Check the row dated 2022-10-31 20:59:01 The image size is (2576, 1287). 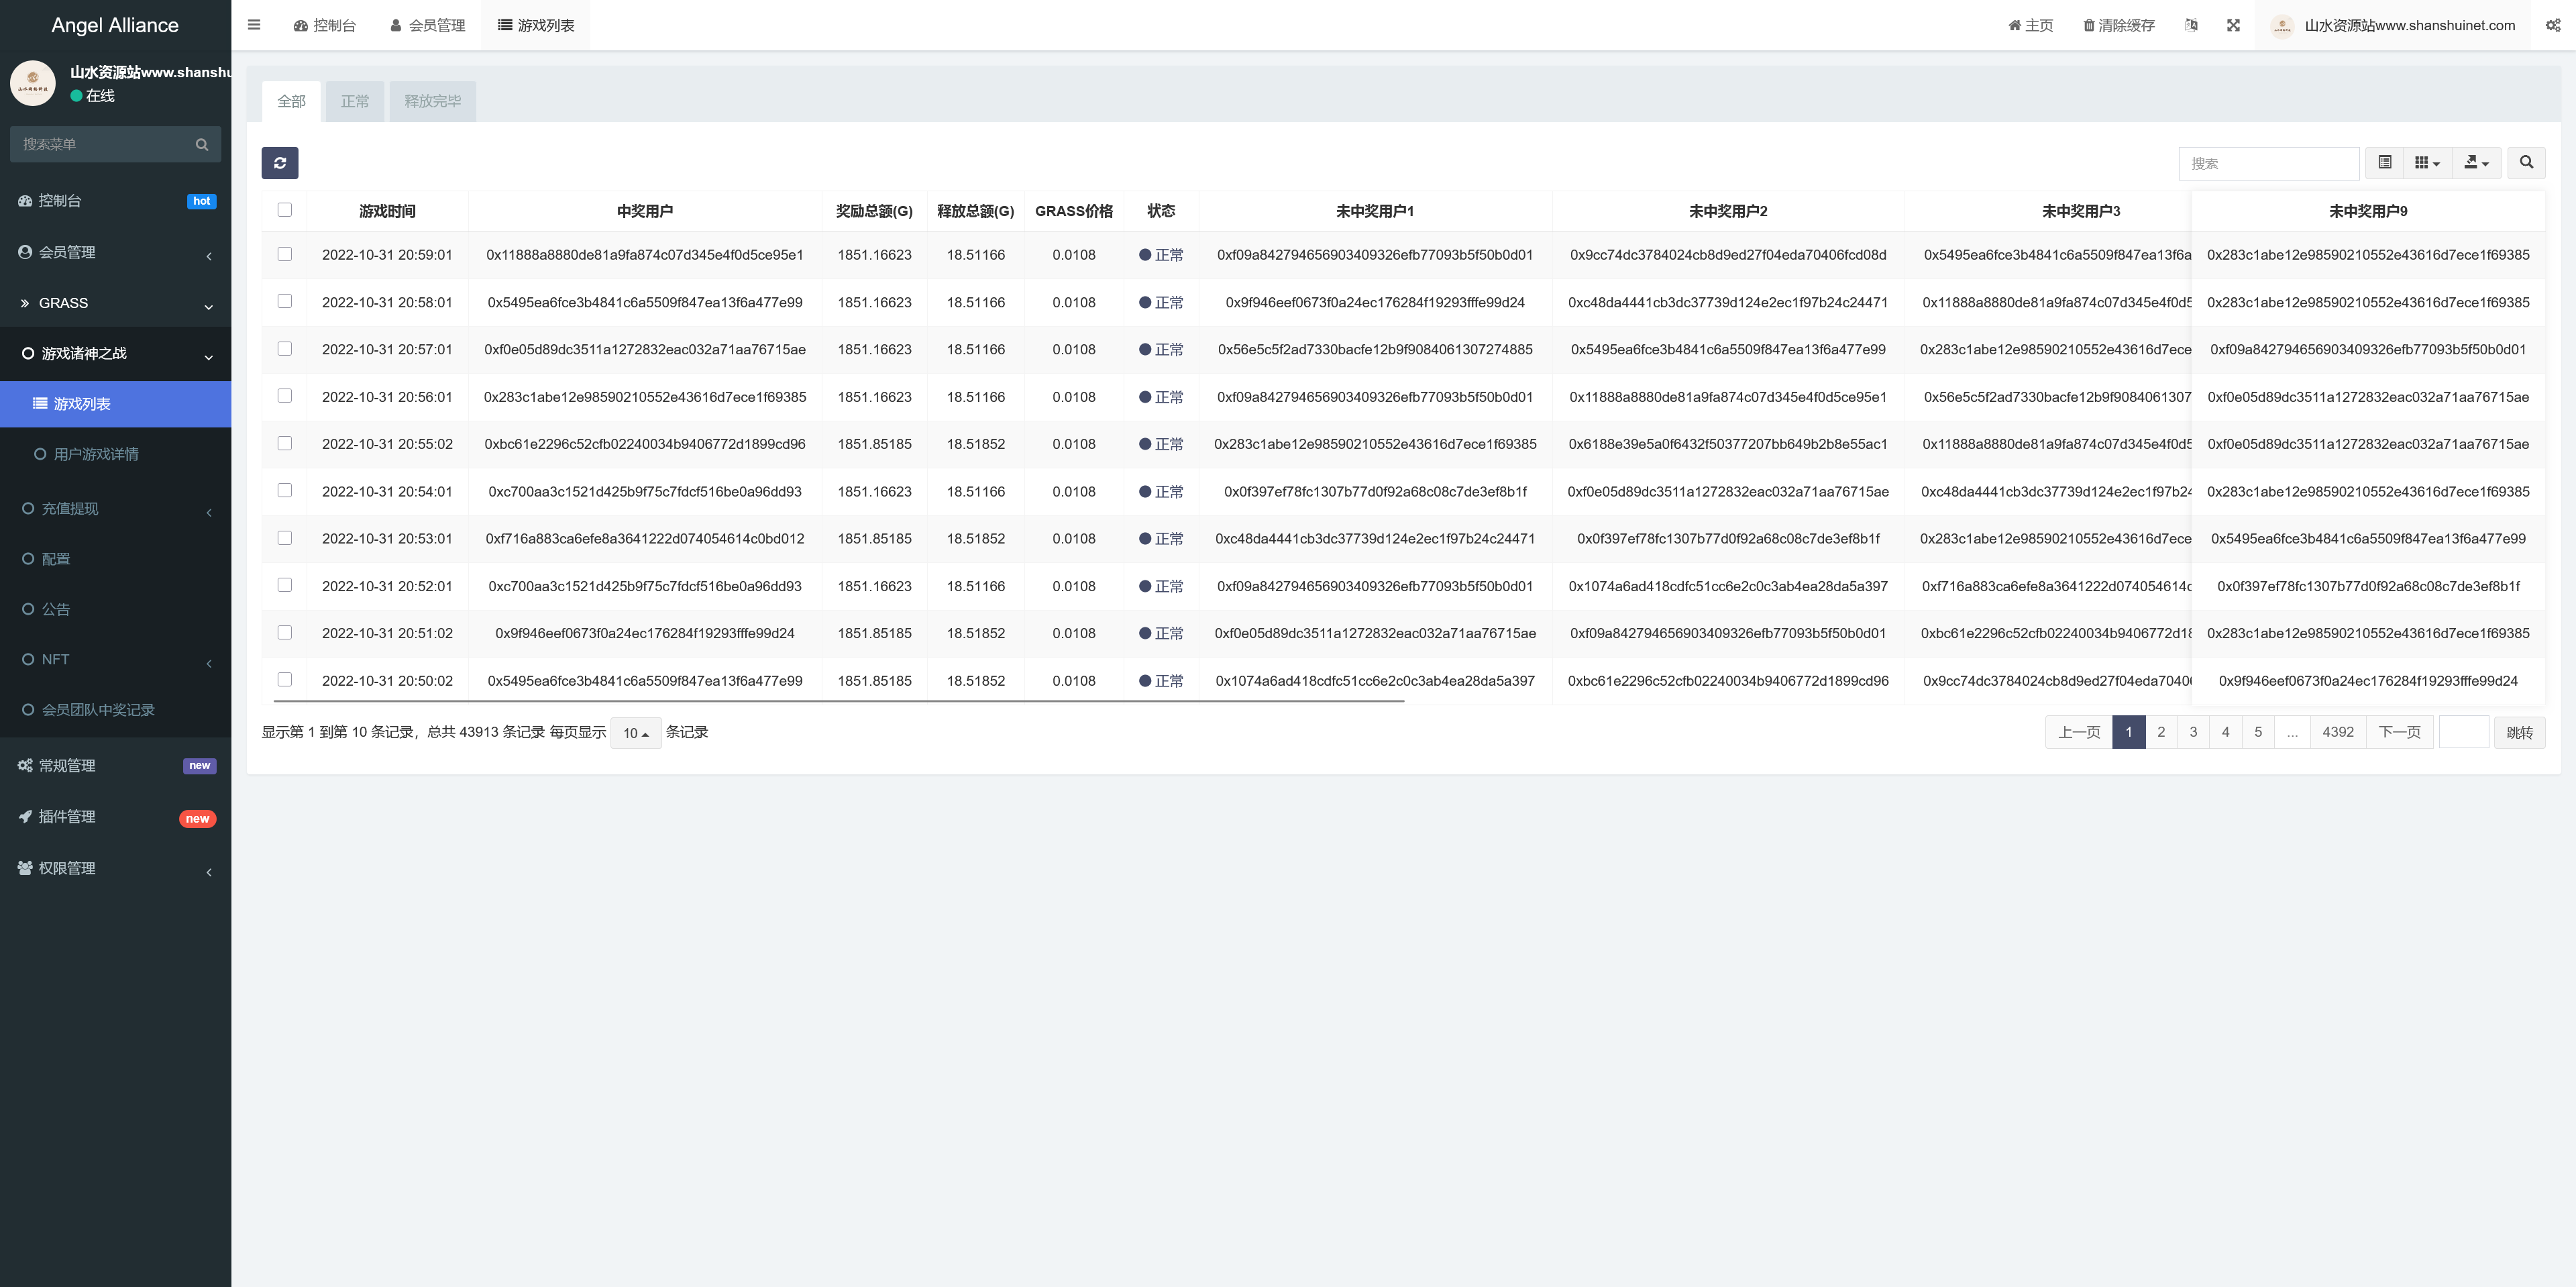pos(285,255)
